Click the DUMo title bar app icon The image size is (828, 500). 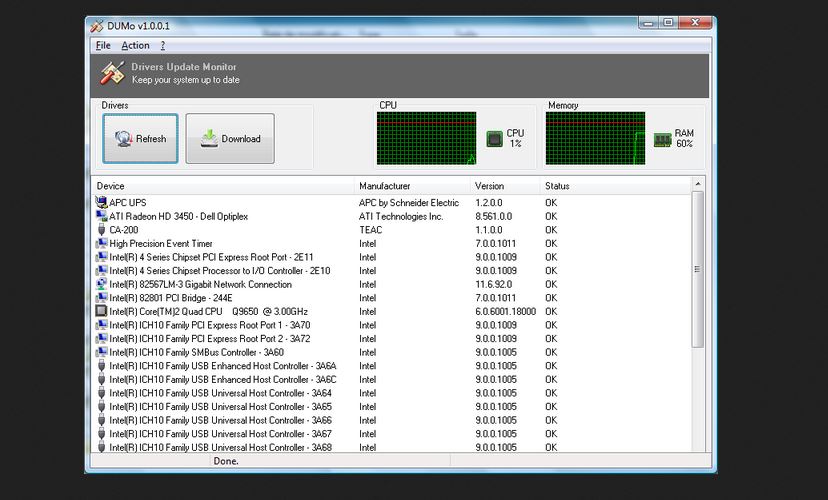(x=97, y=26)
